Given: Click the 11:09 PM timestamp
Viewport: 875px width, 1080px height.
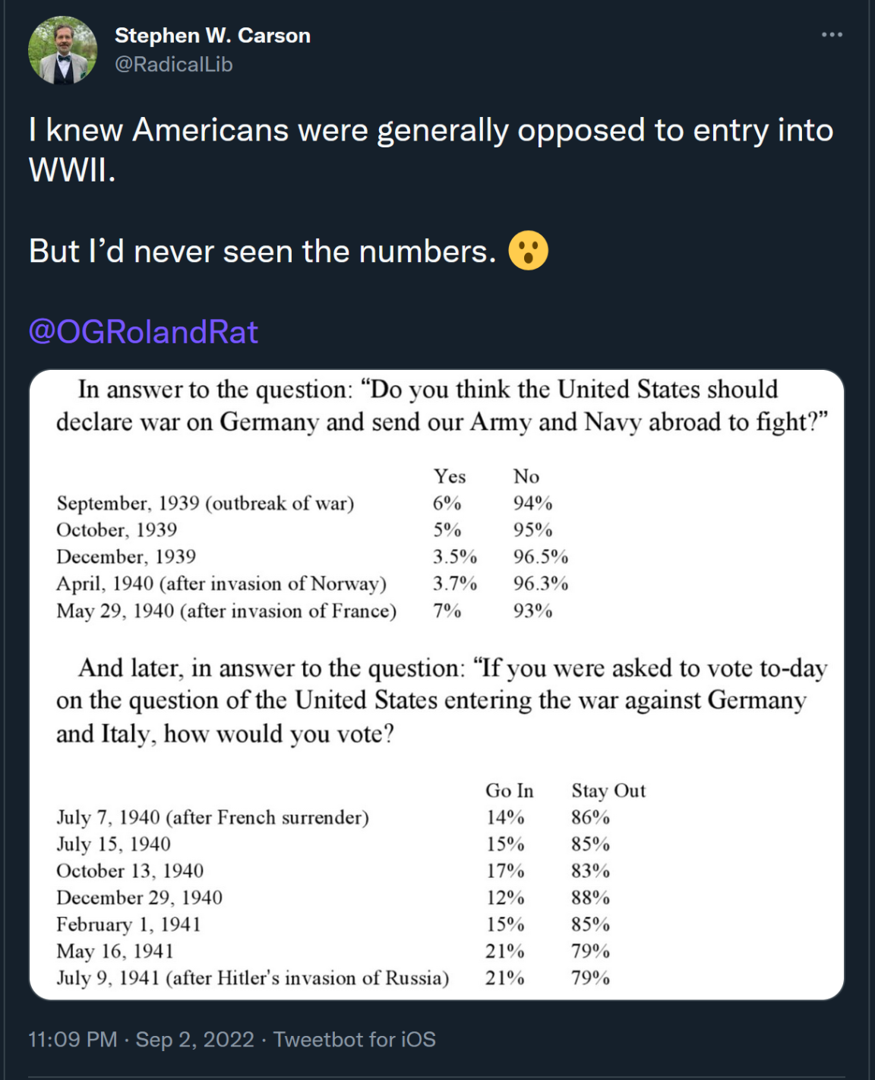Looking at the screenshot, I should click(x=72, y=1039).
